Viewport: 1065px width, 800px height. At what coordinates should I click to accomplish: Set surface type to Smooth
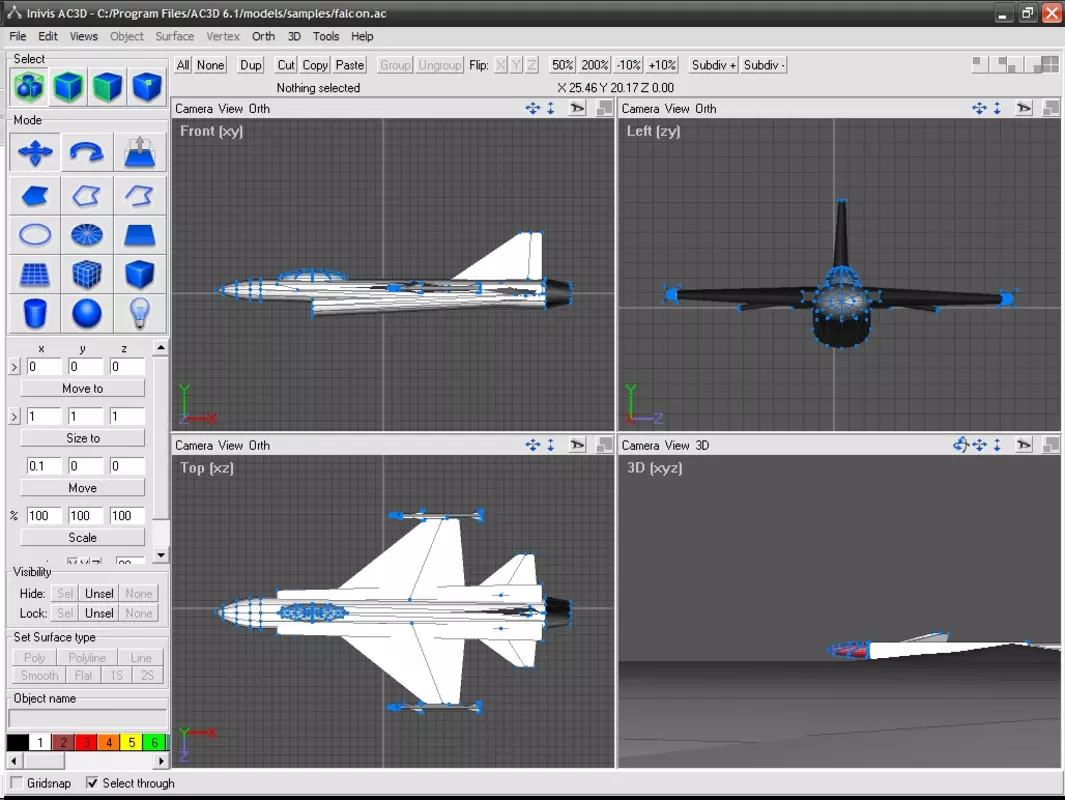[39, 675]
